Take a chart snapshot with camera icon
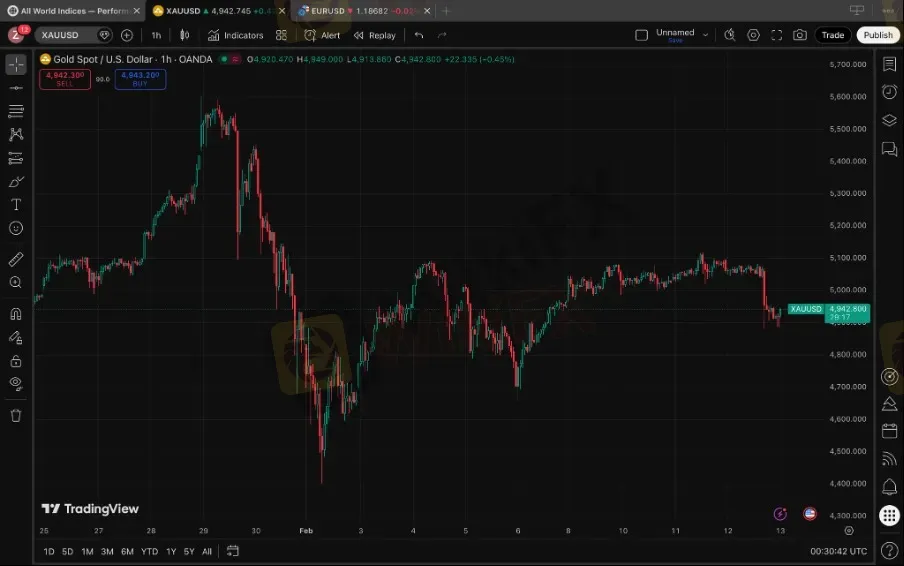The width and height of the screenshot is (904, 566). tap(800, 35)
